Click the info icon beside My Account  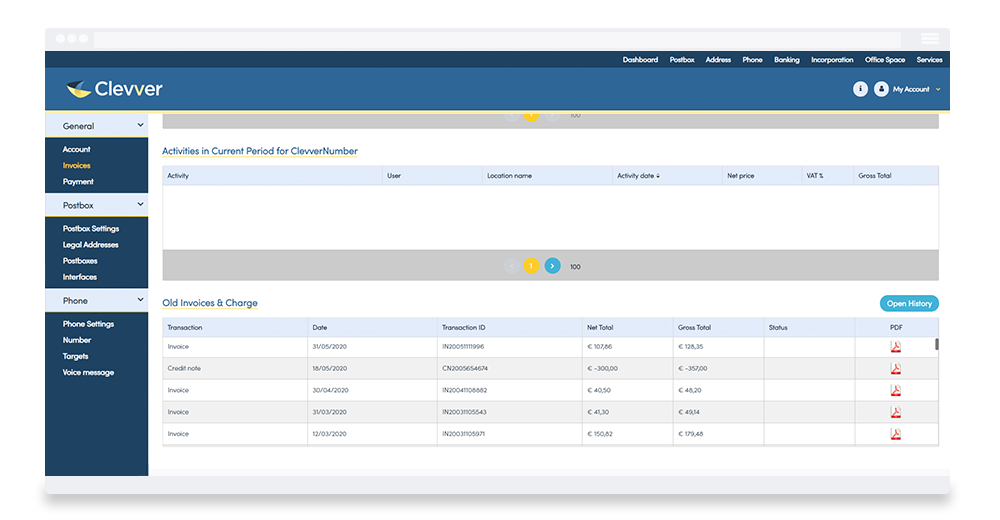(x=860, y=89)
